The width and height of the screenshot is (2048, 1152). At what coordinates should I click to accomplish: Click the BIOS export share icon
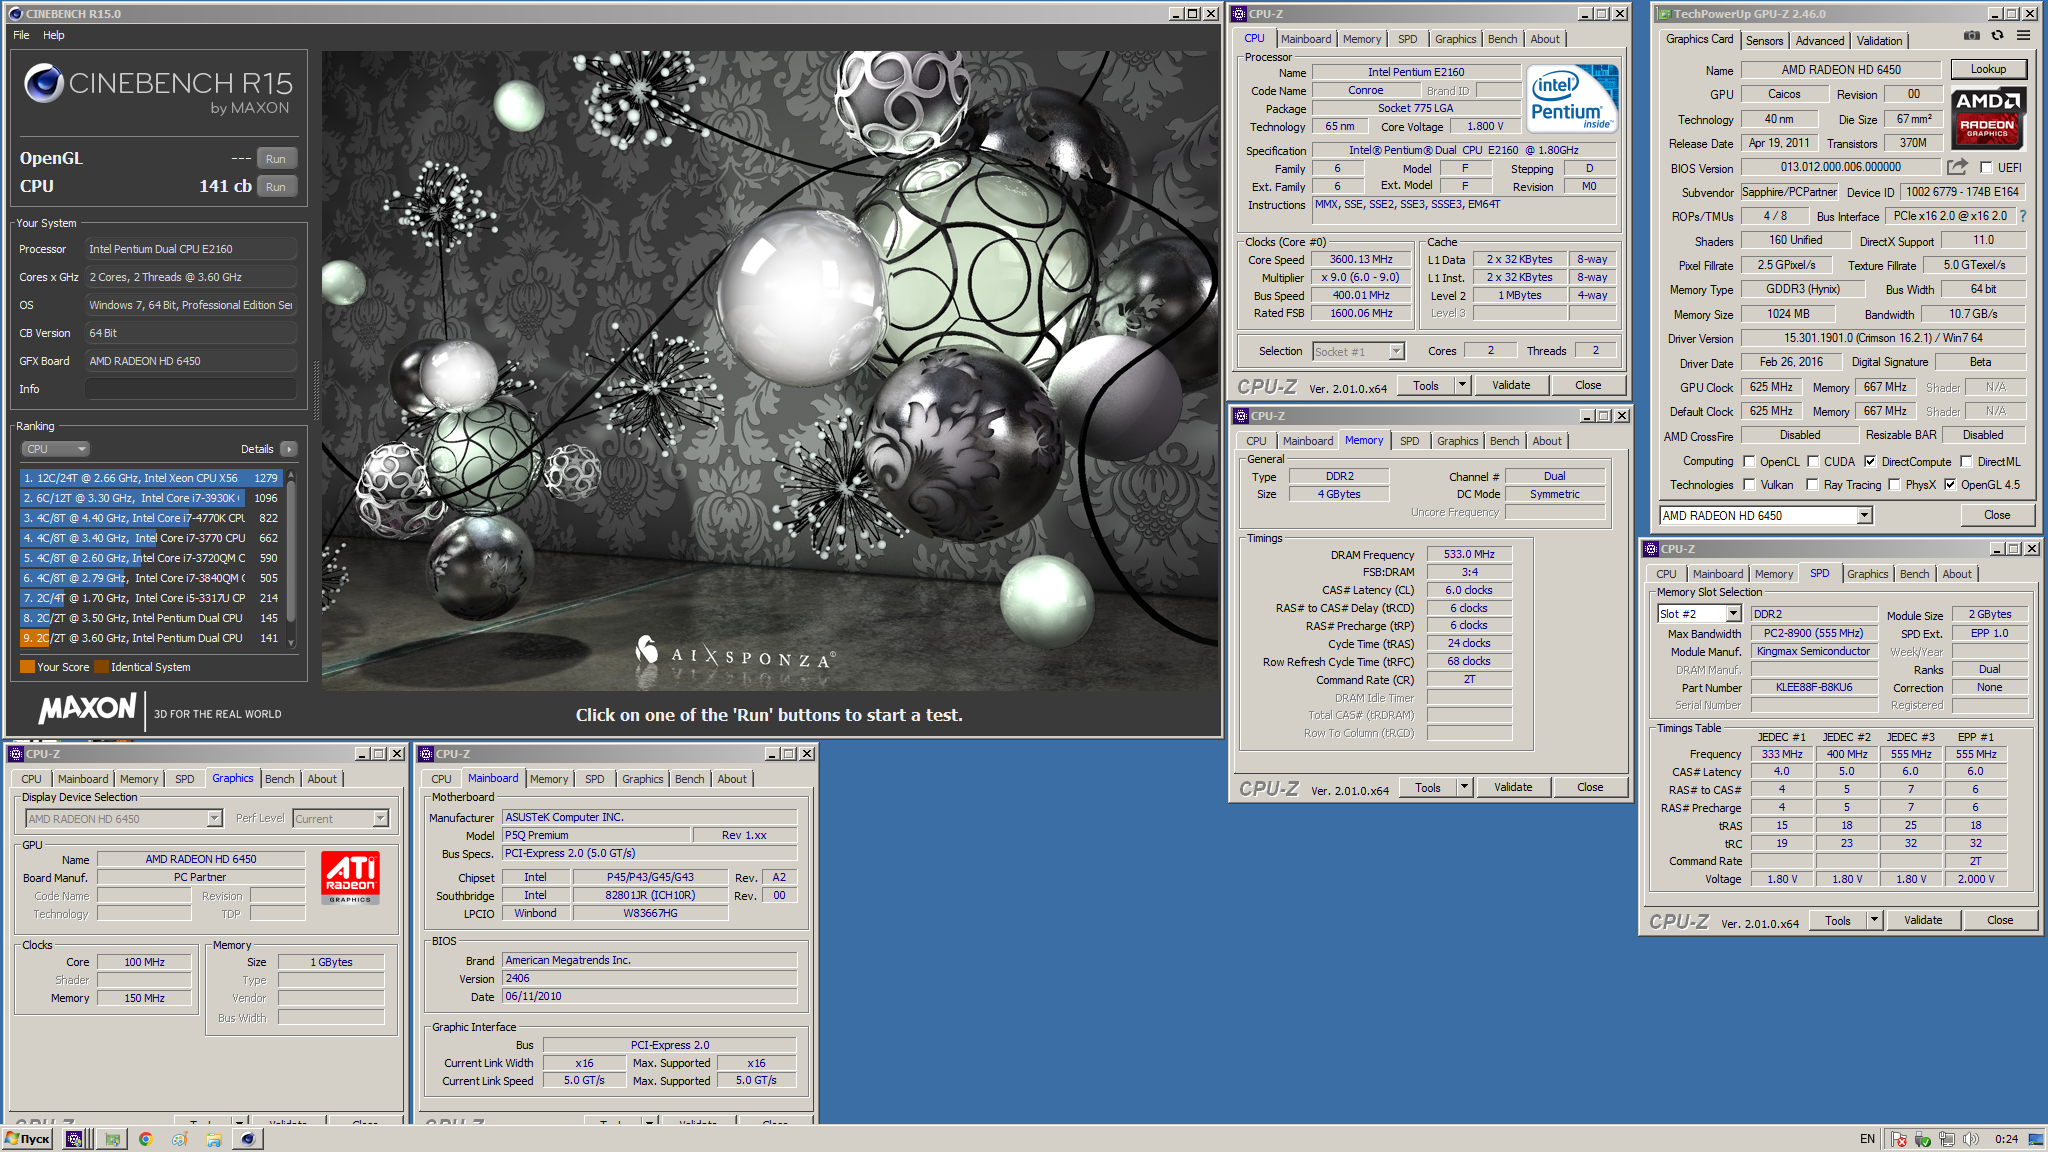click(1957, 167)
